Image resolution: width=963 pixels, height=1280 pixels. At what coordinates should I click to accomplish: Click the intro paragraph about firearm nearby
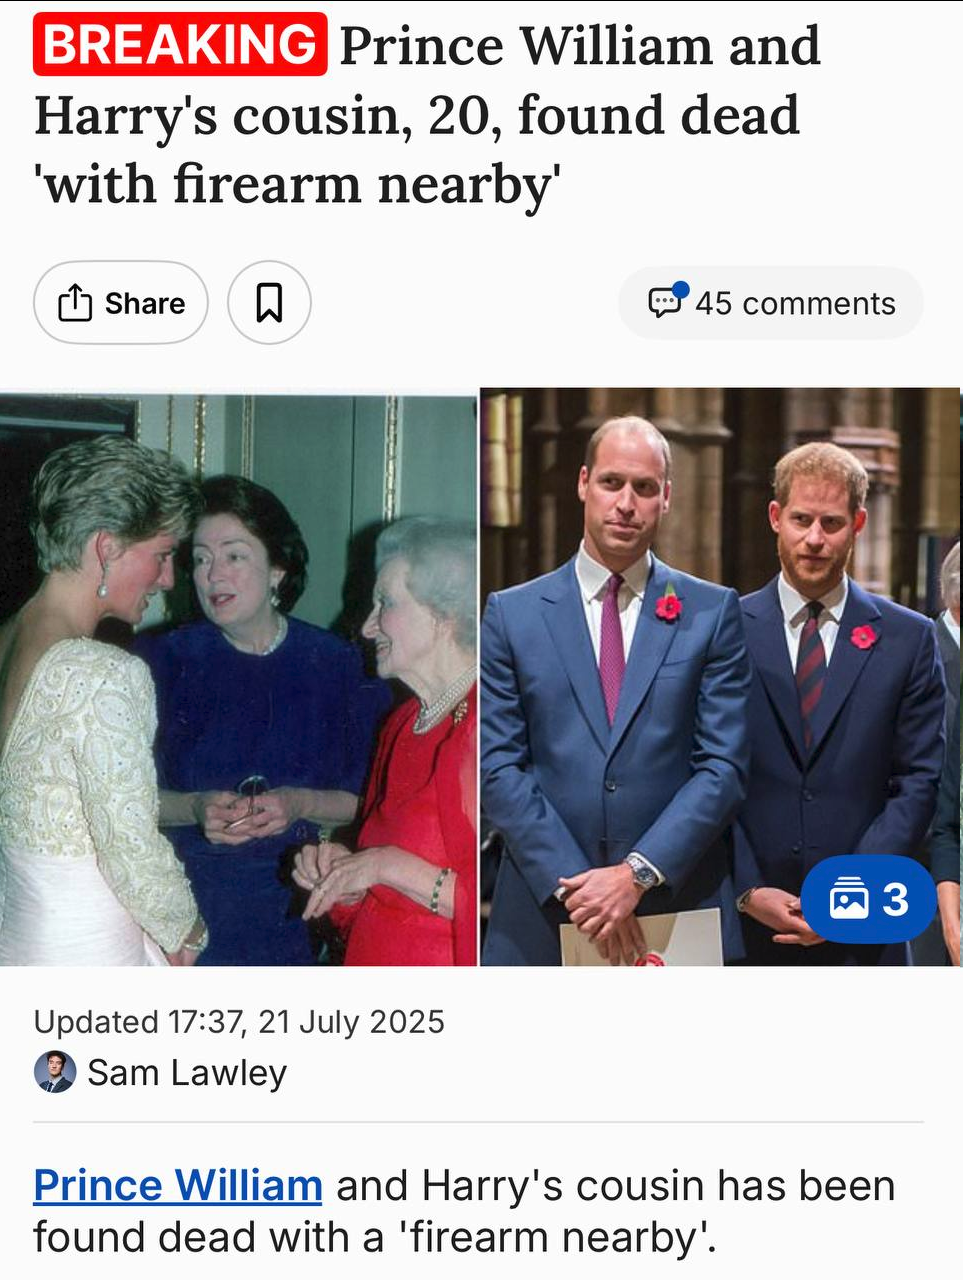pos(465,1211)
